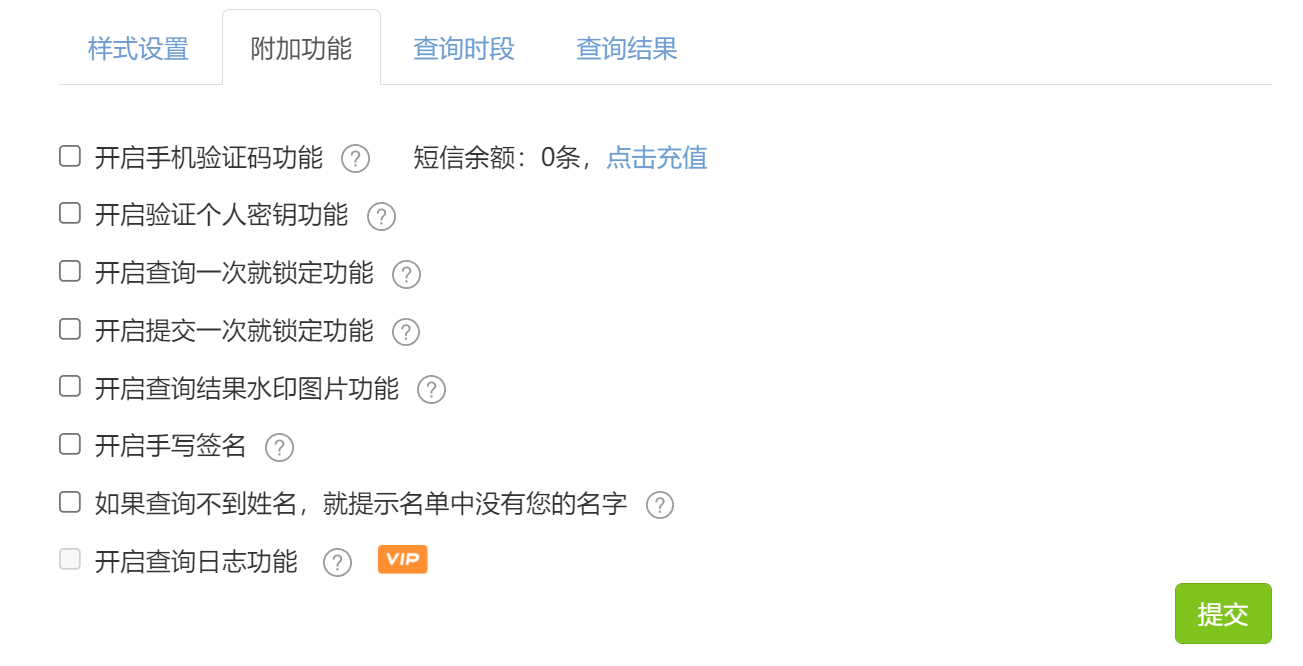Toggle the 开启提交一次就锁定功能 checkbox

(70, 329)
